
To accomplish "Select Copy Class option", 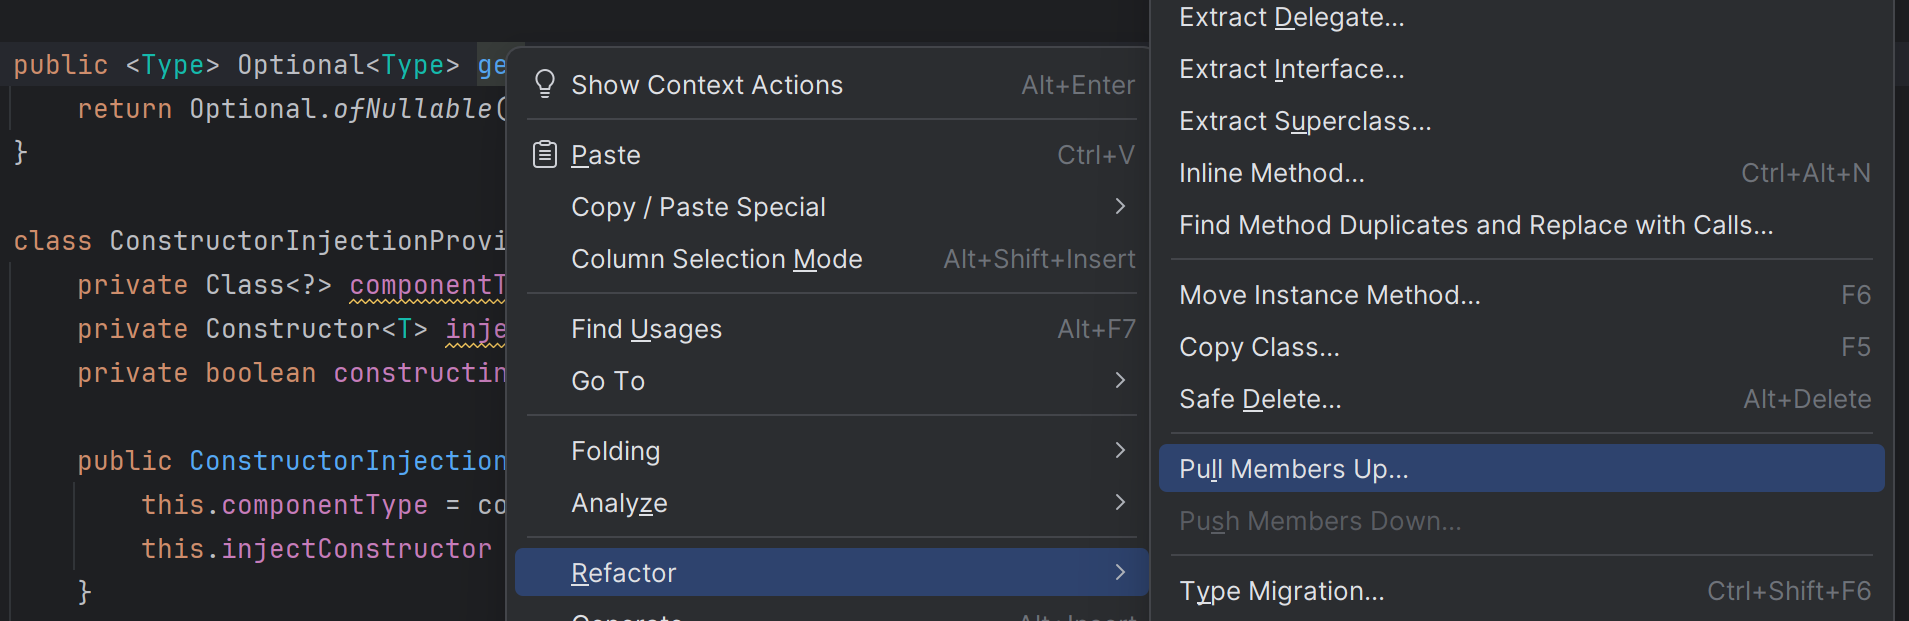I will tap(1259, 347).
